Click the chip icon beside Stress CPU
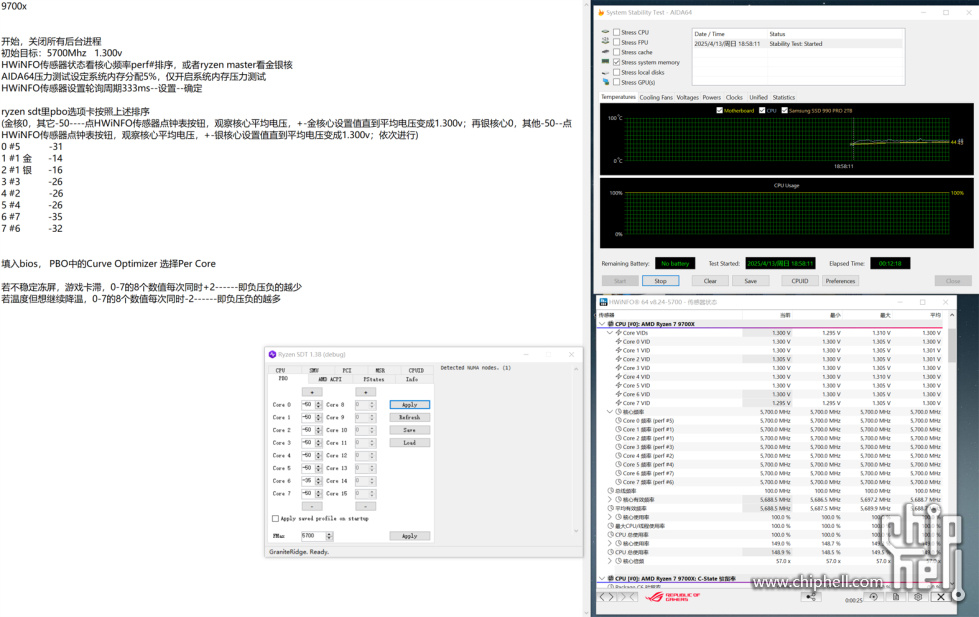The image size is (979, 617). pos(605,32)
